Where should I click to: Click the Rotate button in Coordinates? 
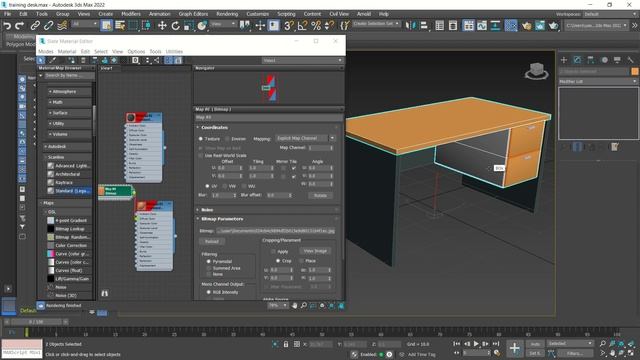pyautogui.click(x=320, y=196)
